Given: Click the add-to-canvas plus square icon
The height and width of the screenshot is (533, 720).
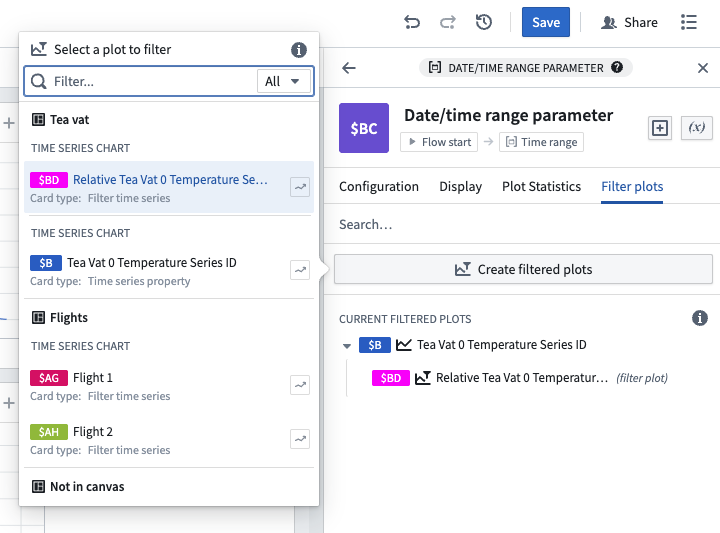Looking at the screenshot, I should [x=659, y=127].
